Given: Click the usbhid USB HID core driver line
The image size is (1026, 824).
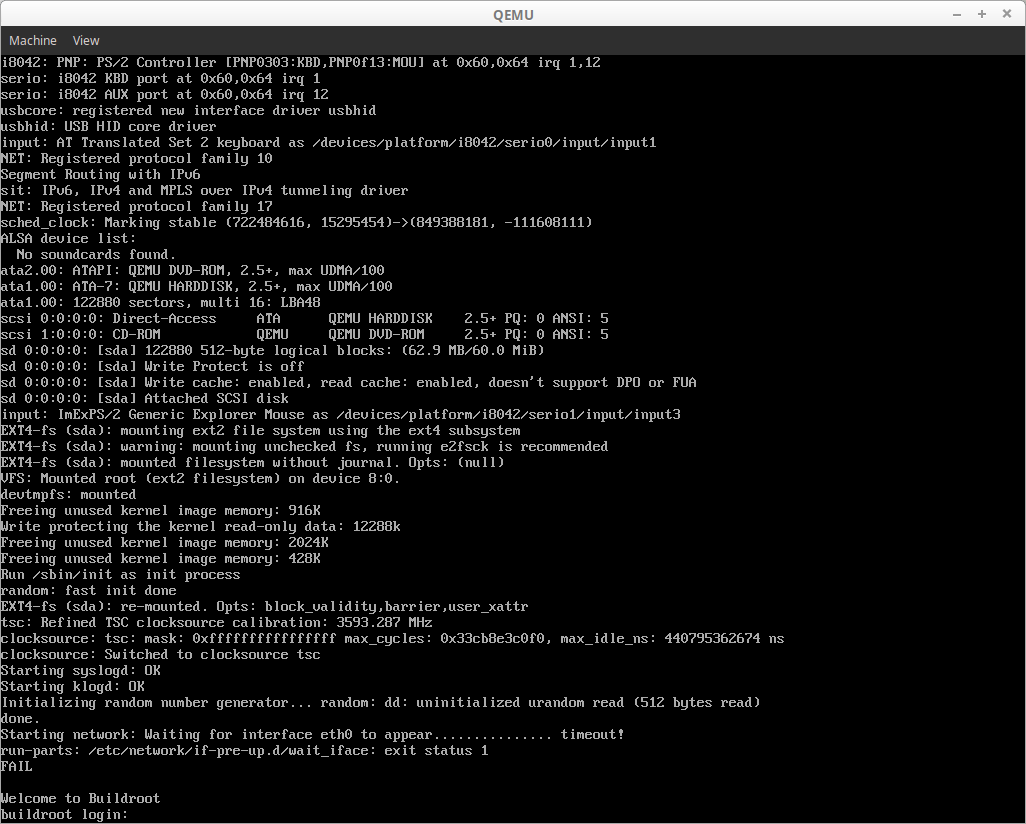Looking at the screenshot, I should point(109,126).
